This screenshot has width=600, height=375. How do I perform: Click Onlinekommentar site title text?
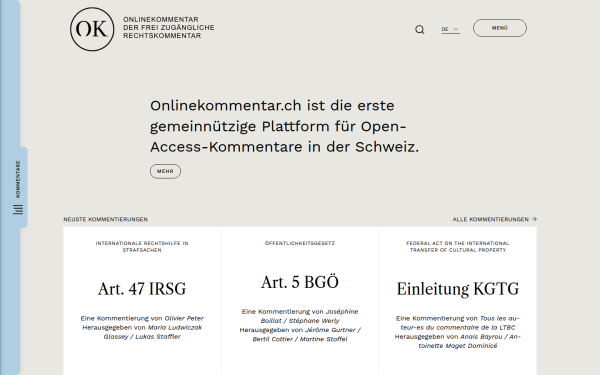pyautogui.click(x=169, y=28)
